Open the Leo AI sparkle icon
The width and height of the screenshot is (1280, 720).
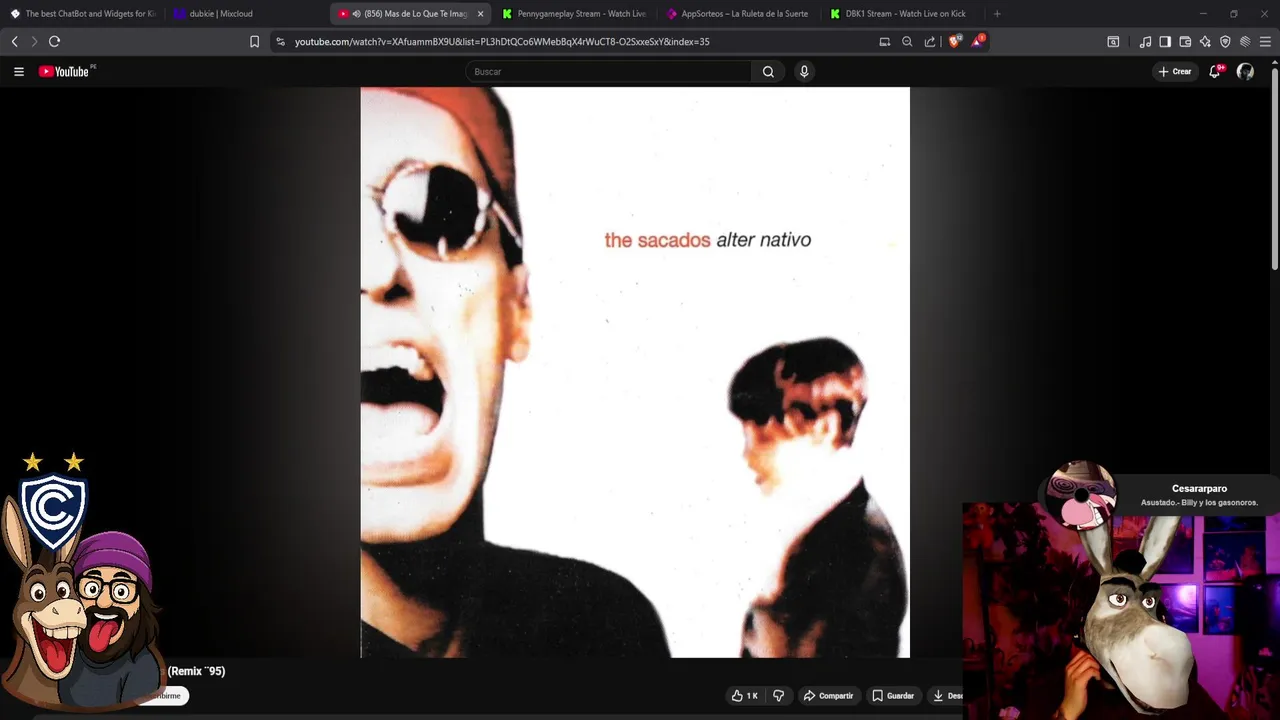1205,41
